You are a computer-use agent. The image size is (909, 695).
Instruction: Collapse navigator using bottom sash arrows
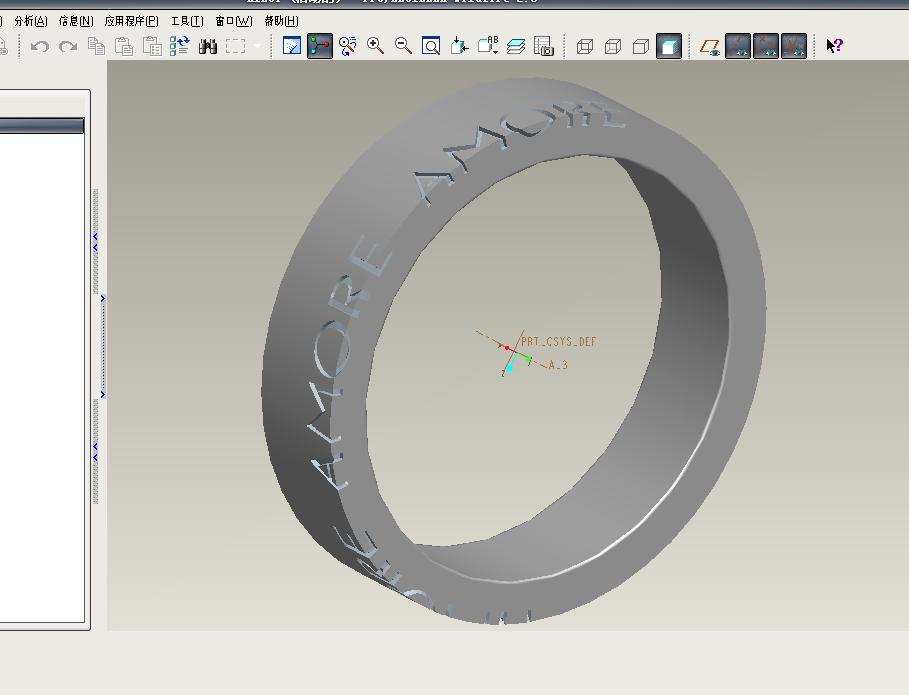pos(95,452)
